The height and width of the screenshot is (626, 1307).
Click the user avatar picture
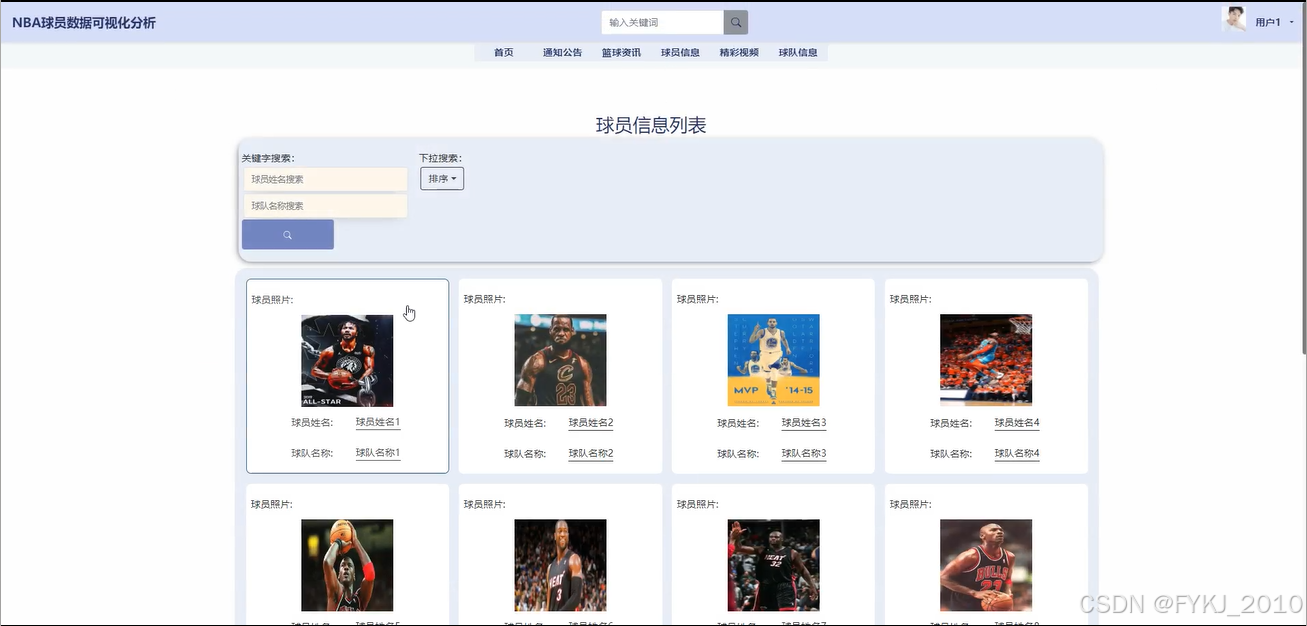click(x=1234, y=19)
